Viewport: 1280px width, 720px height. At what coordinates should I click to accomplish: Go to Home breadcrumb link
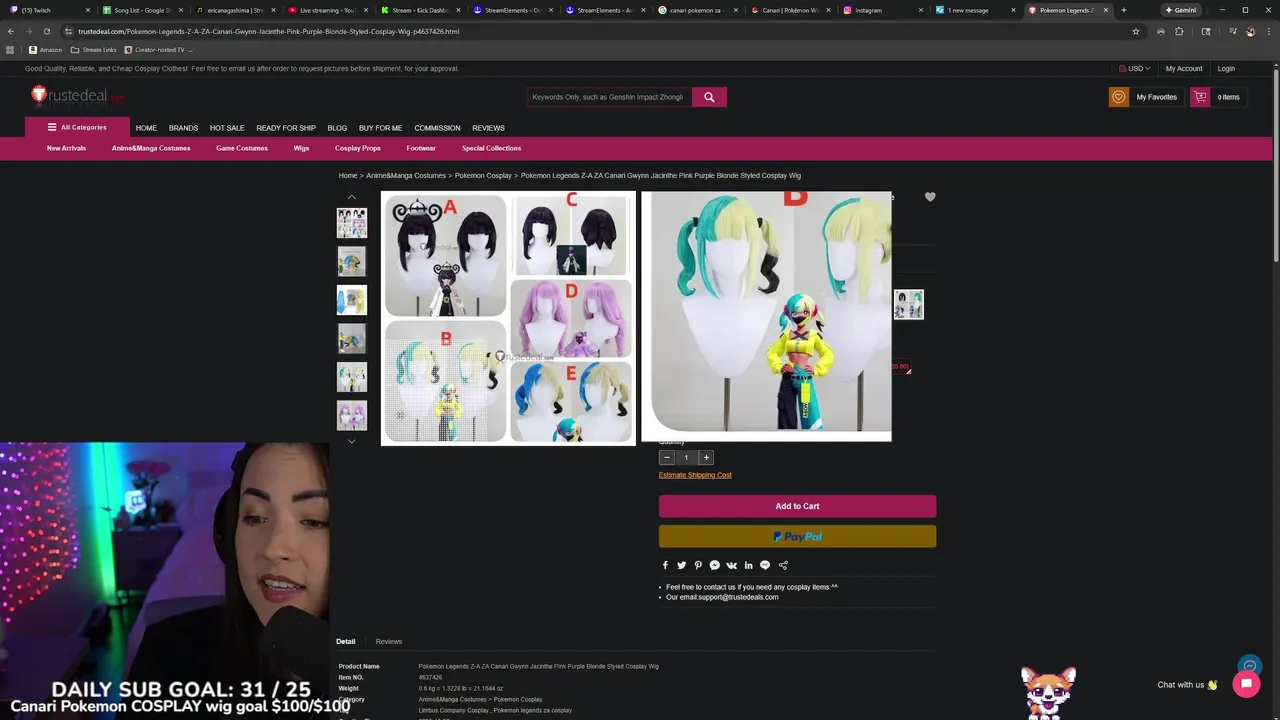pos(348,175)
